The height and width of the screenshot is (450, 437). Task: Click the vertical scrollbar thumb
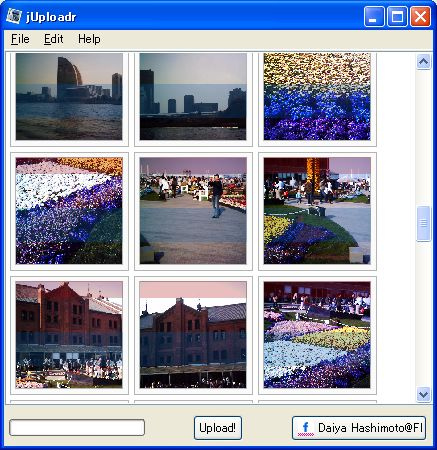pos(423,223)
